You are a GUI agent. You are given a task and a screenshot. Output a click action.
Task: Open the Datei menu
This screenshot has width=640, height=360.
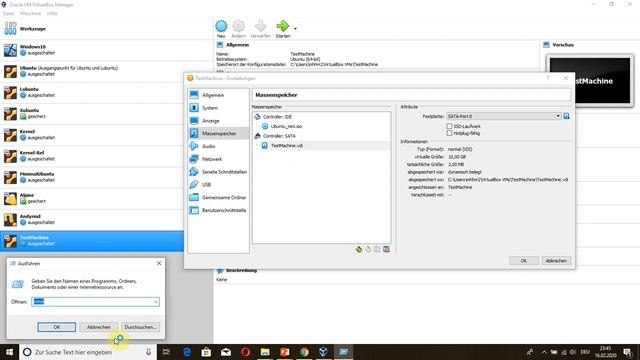8,13
